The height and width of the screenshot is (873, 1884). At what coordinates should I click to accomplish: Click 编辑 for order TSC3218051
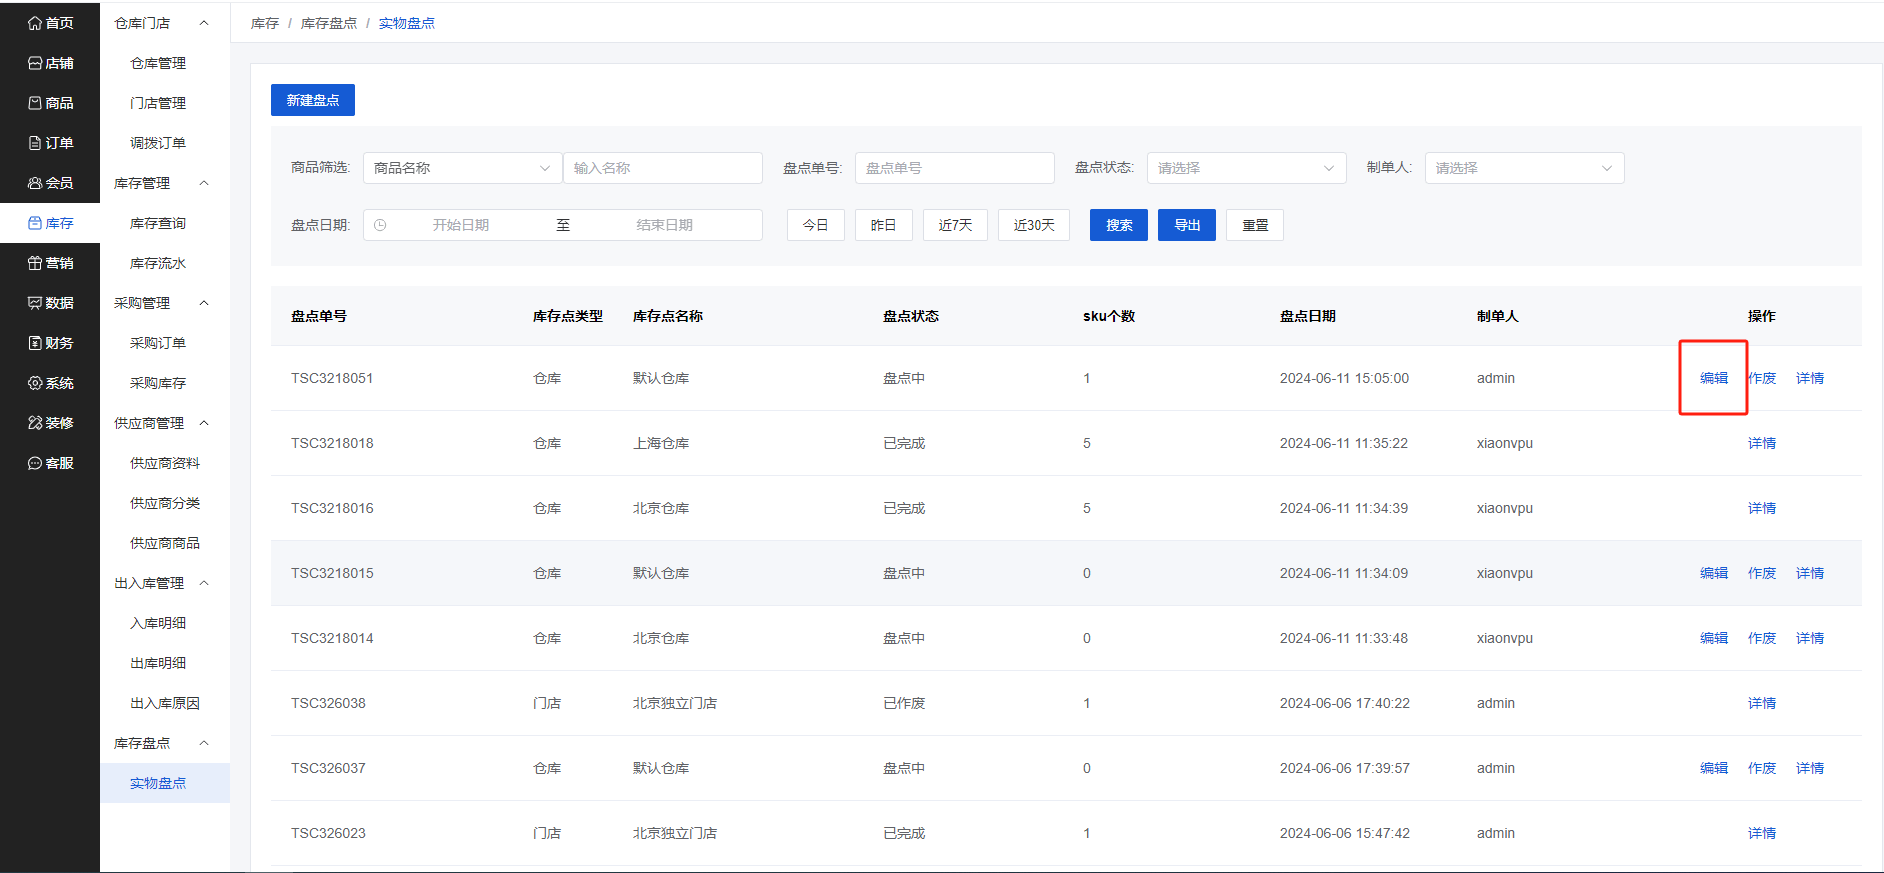pos(1714,378)
